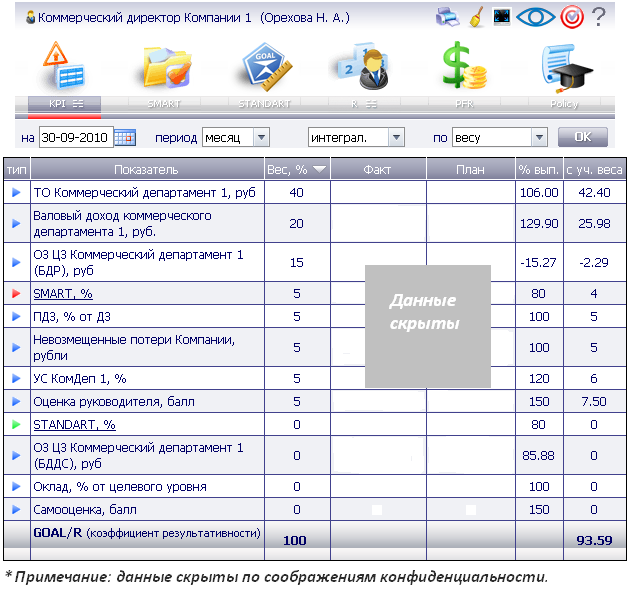
Task: Switch to the R tab
Action: click(x=364, y=104)
